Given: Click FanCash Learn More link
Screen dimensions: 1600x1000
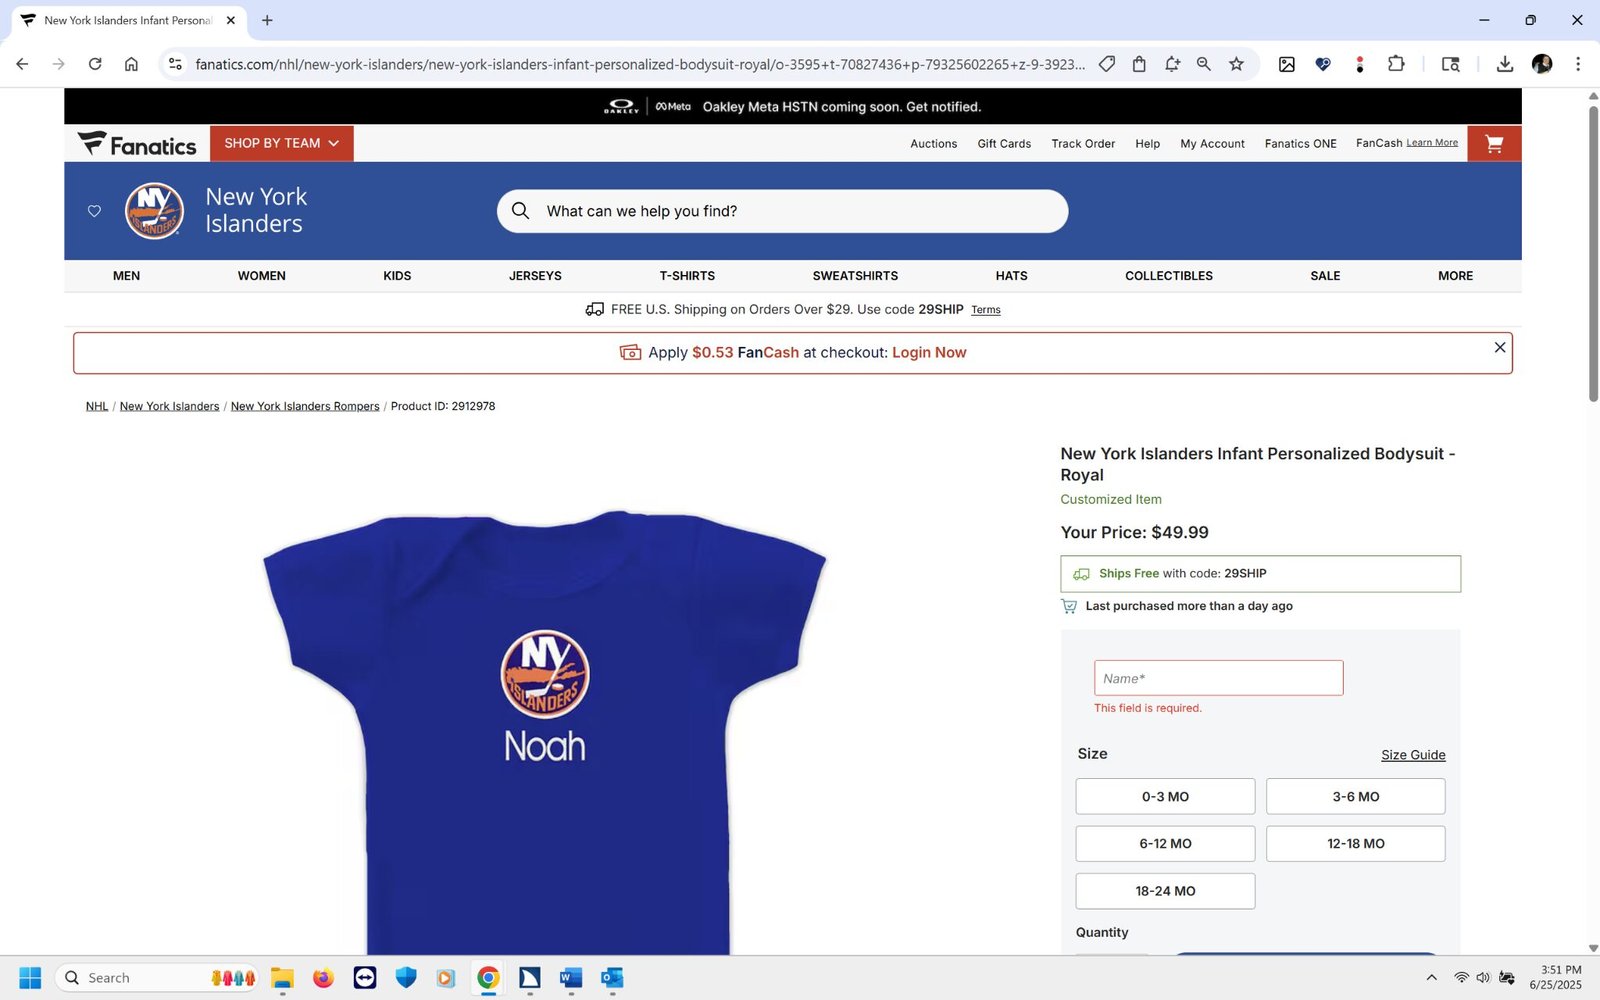Looking at the screenshot, I should (x=1432, y=143).
